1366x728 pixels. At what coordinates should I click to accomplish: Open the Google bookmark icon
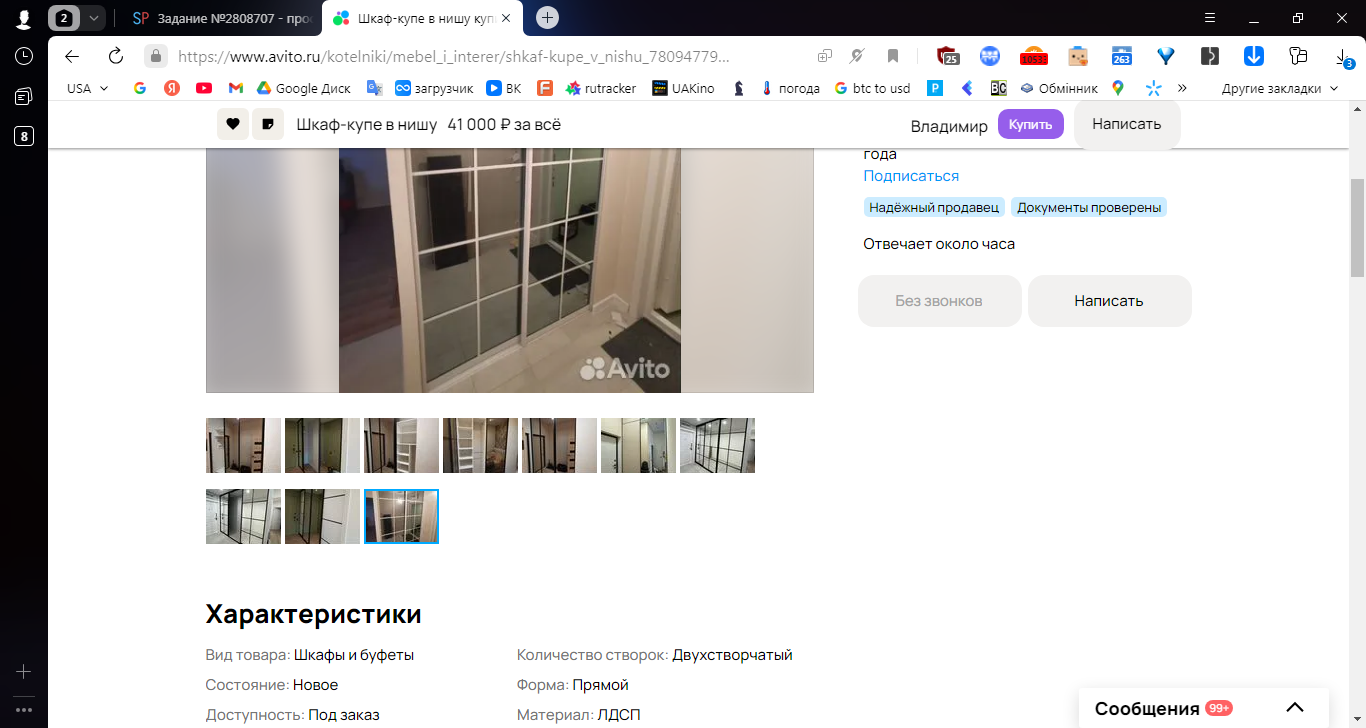(140, 88)
